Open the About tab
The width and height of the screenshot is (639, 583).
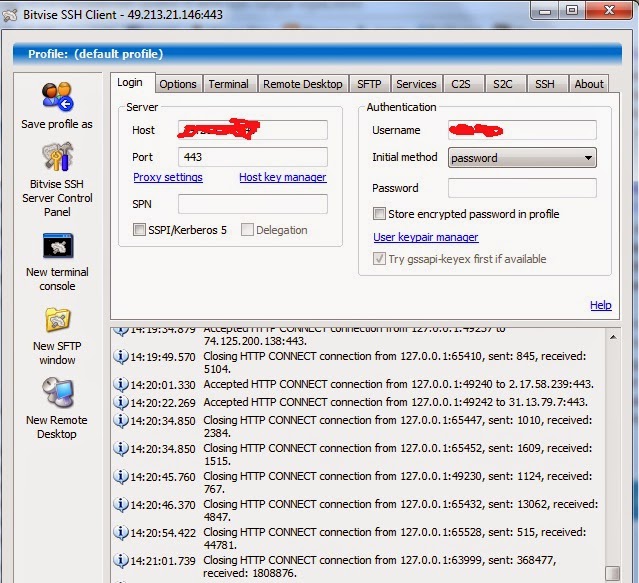coord(589,84)
